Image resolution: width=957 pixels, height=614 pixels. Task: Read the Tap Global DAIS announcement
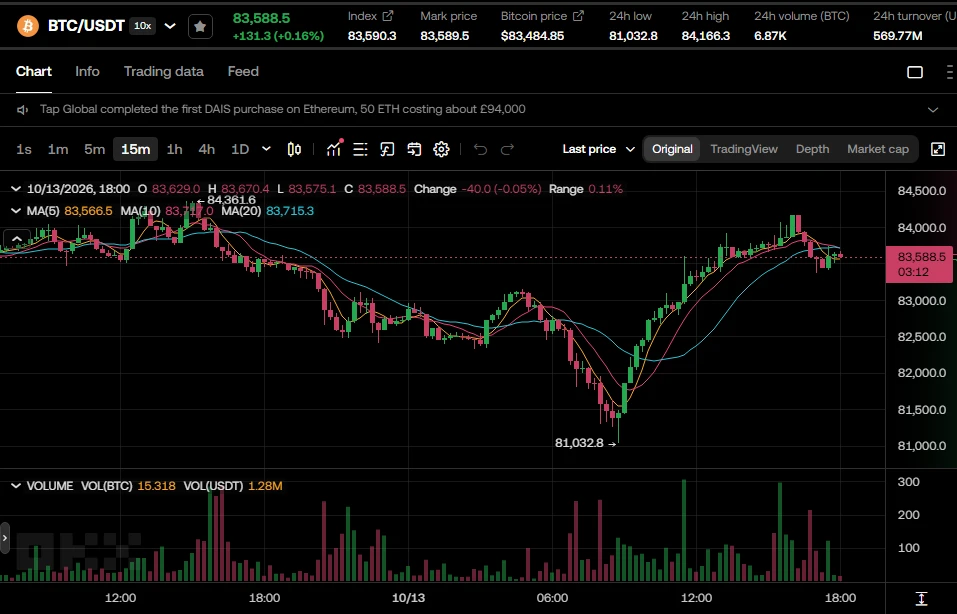click(x=283, y=109)
